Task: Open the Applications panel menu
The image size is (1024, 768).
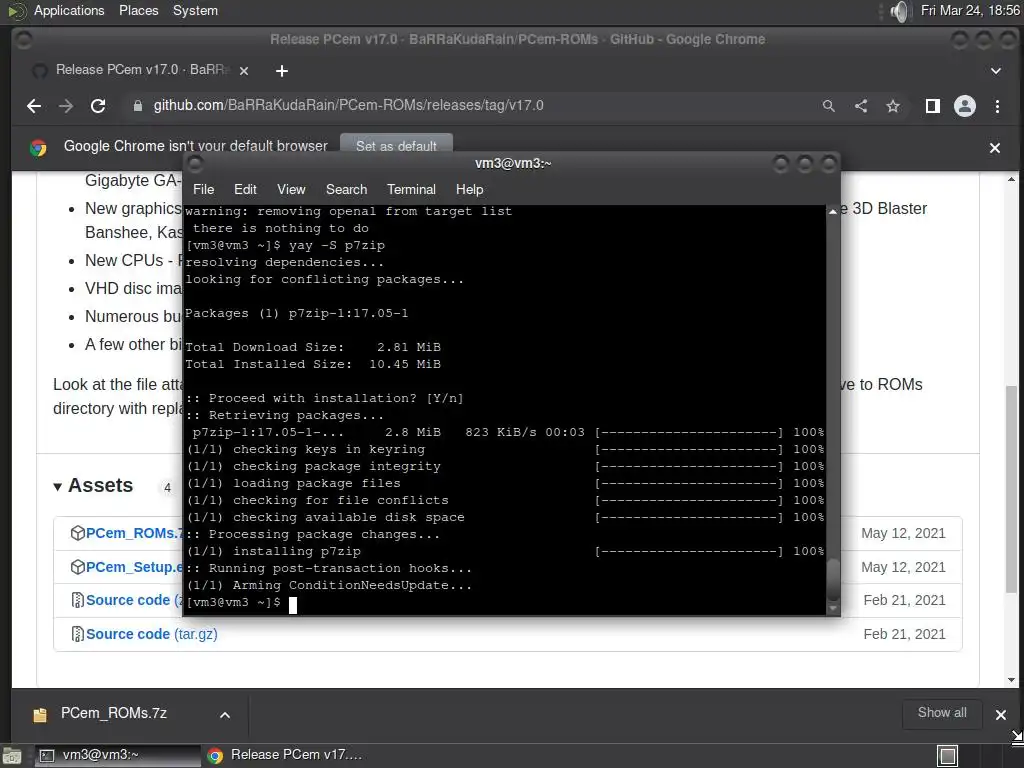Action: click(x=69, y=10)
